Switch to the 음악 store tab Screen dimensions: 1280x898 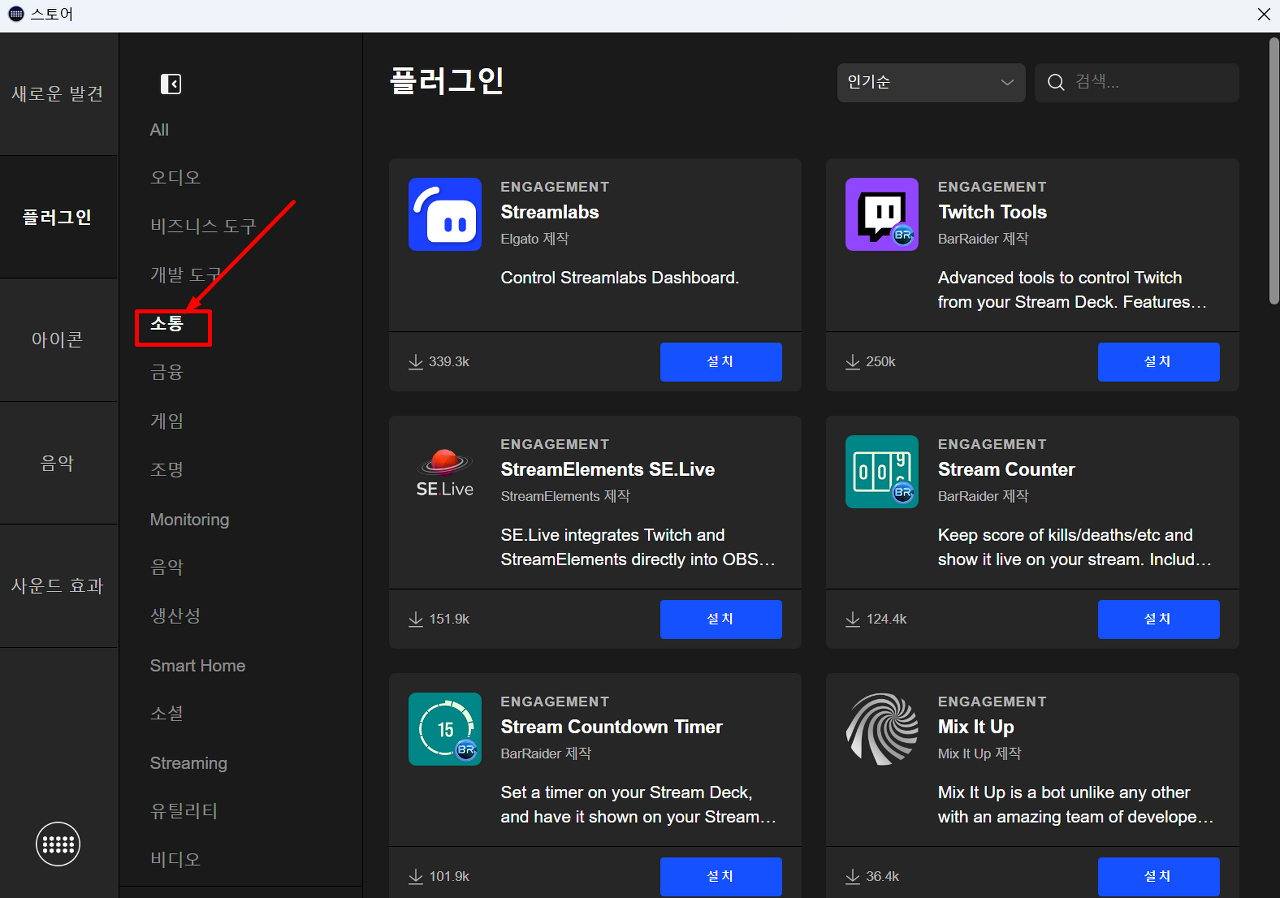[x=58, y=463]
